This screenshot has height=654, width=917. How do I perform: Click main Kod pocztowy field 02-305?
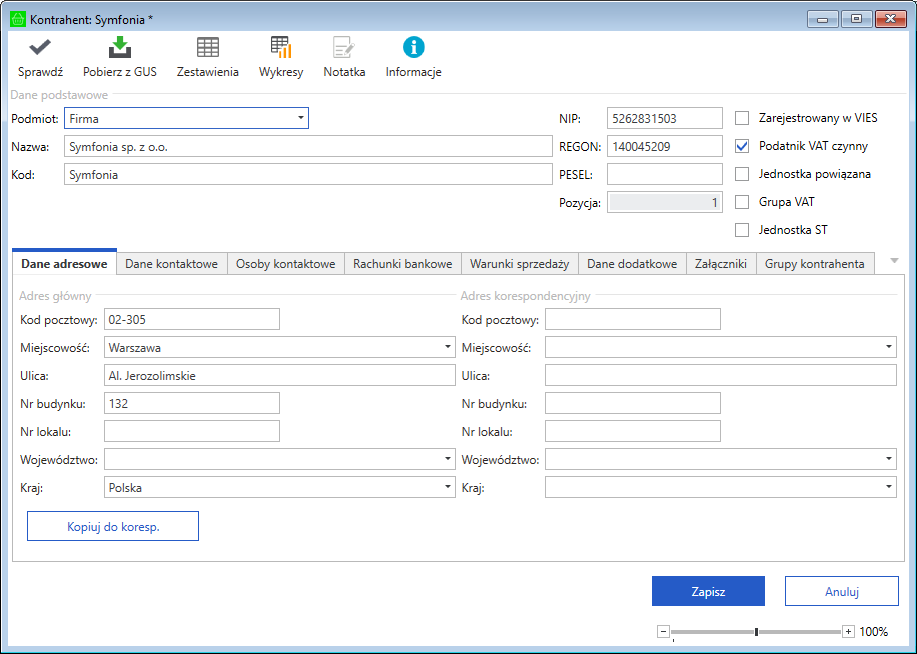coord(192,319)
